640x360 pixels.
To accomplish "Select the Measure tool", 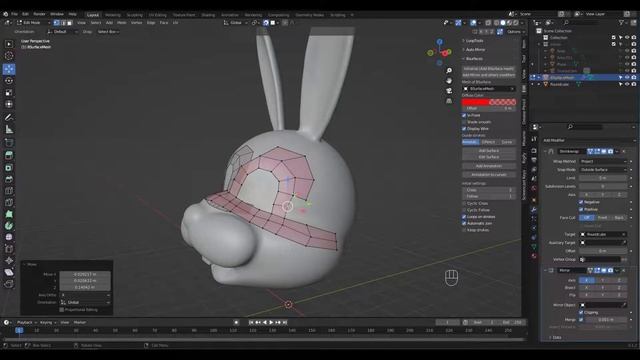I will pos(9,130).
